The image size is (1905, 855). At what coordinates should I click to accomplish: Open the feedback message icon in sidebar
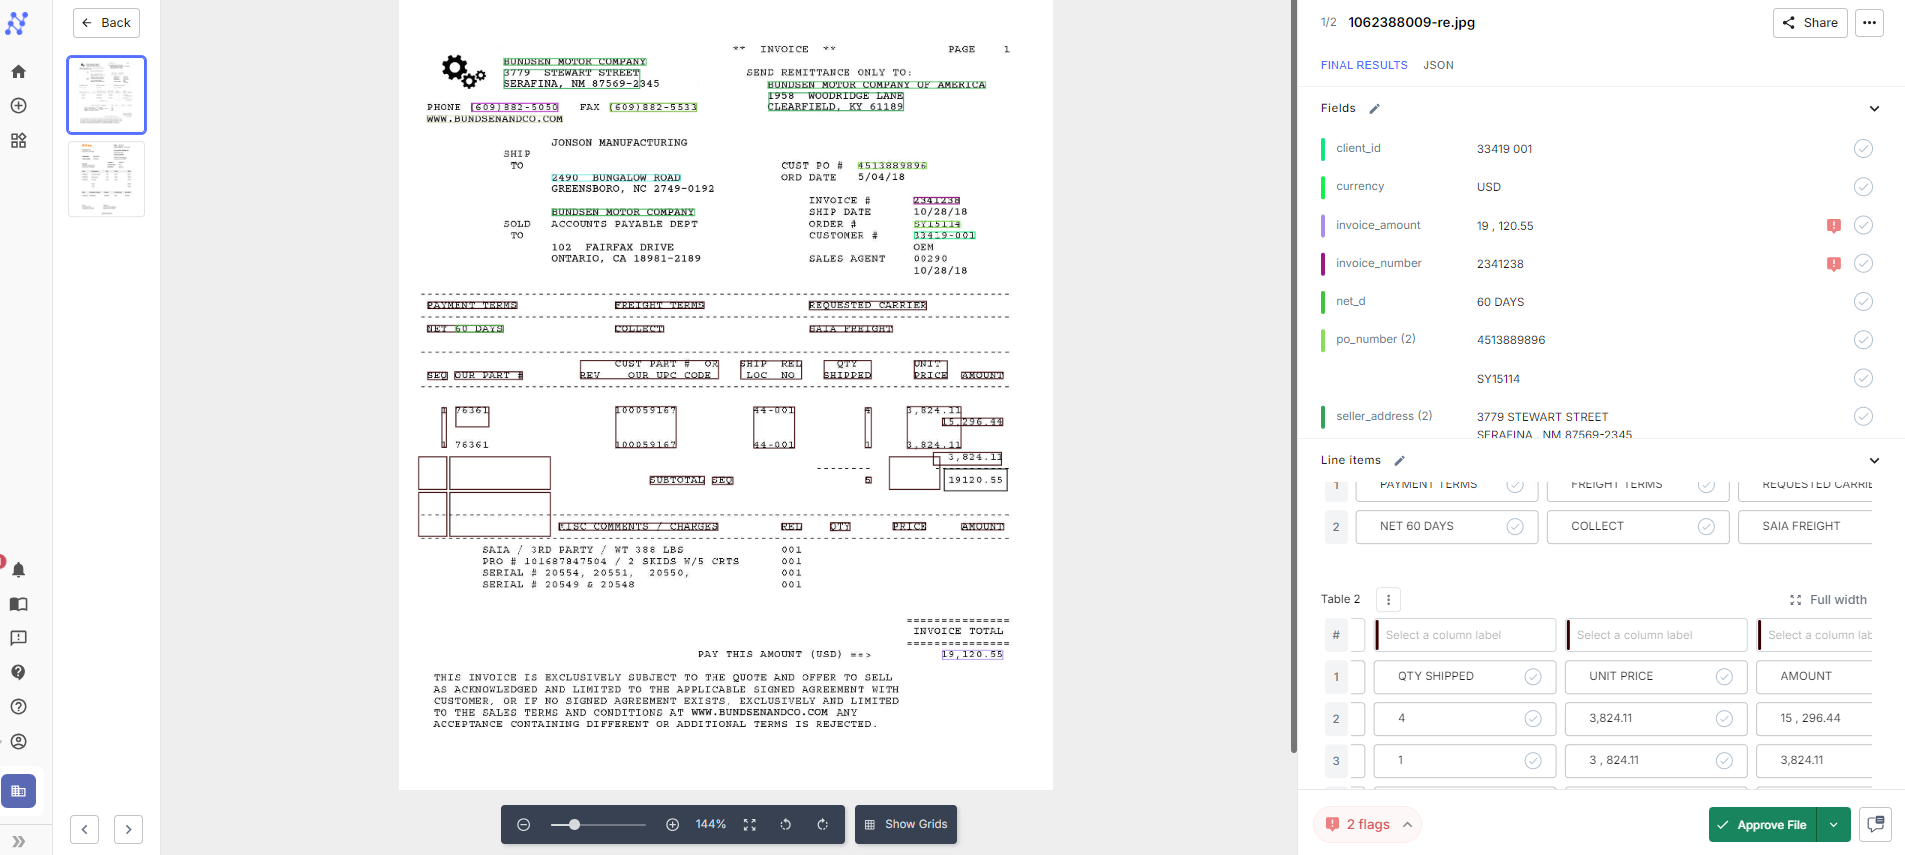click(x=18, y=638)
